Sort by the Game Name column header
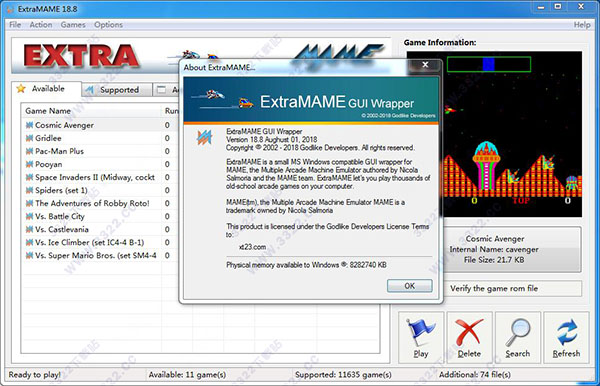Screen dimensions: 600x386 (91, 111)
